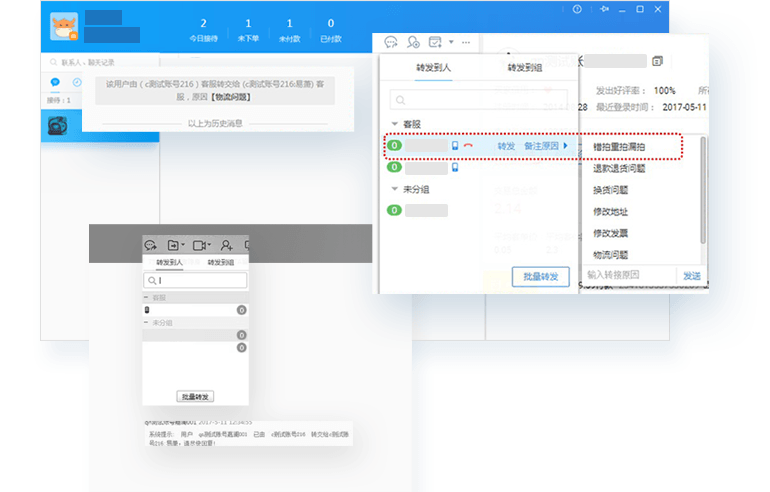Viewport: 770px width, 492px height.
Task: Click the add contact icon in top toolbar
Action: [413, 42]
